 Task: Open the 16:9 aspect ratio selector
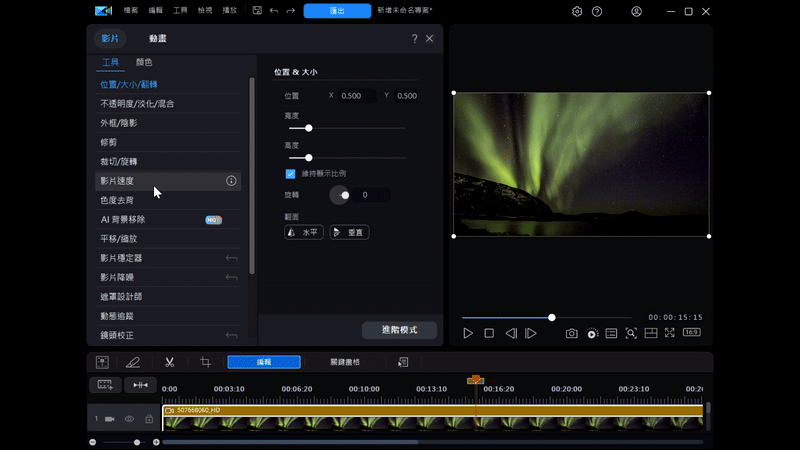[x=692, y=333]
